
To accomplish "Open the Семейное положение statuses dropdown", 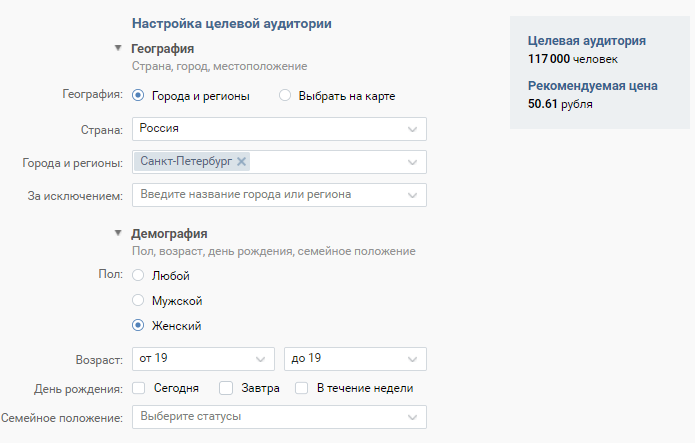I will pyautogui.click(x=279, y=417).
